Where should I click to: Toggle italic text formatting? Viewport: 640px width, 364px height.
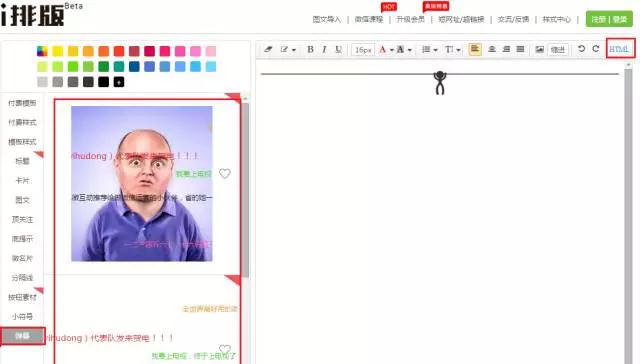[x=324, y=49]
